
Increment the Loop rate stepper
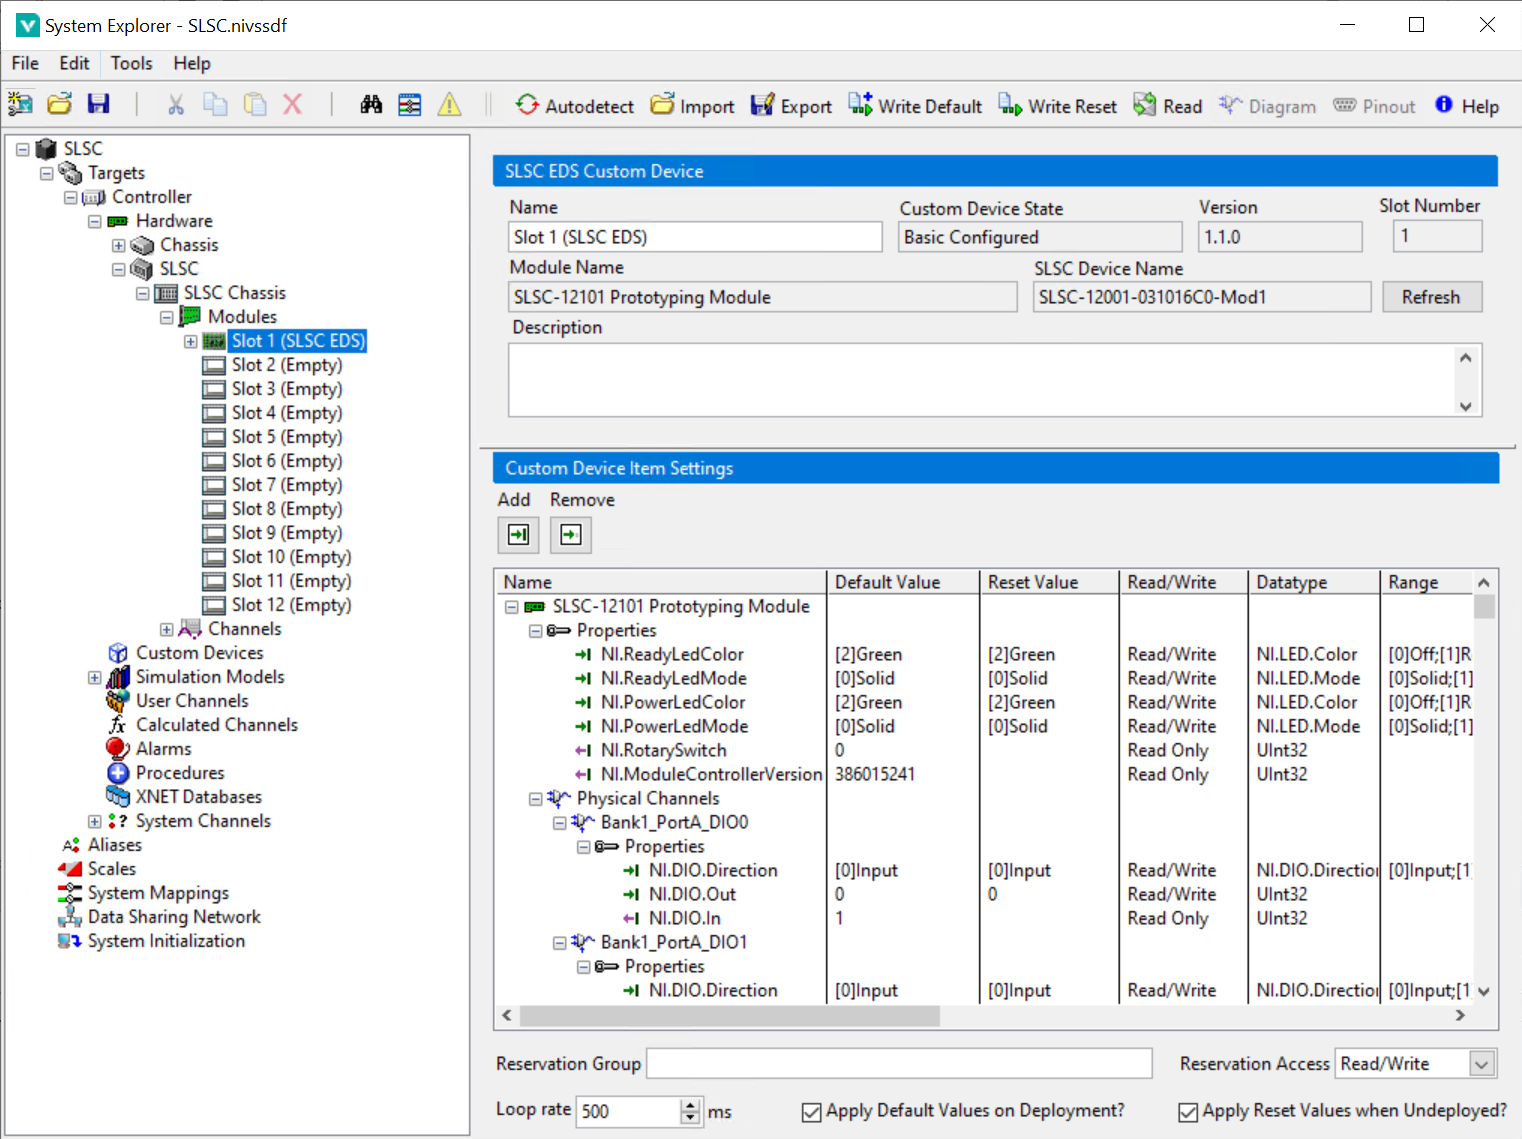(690, 1105)
